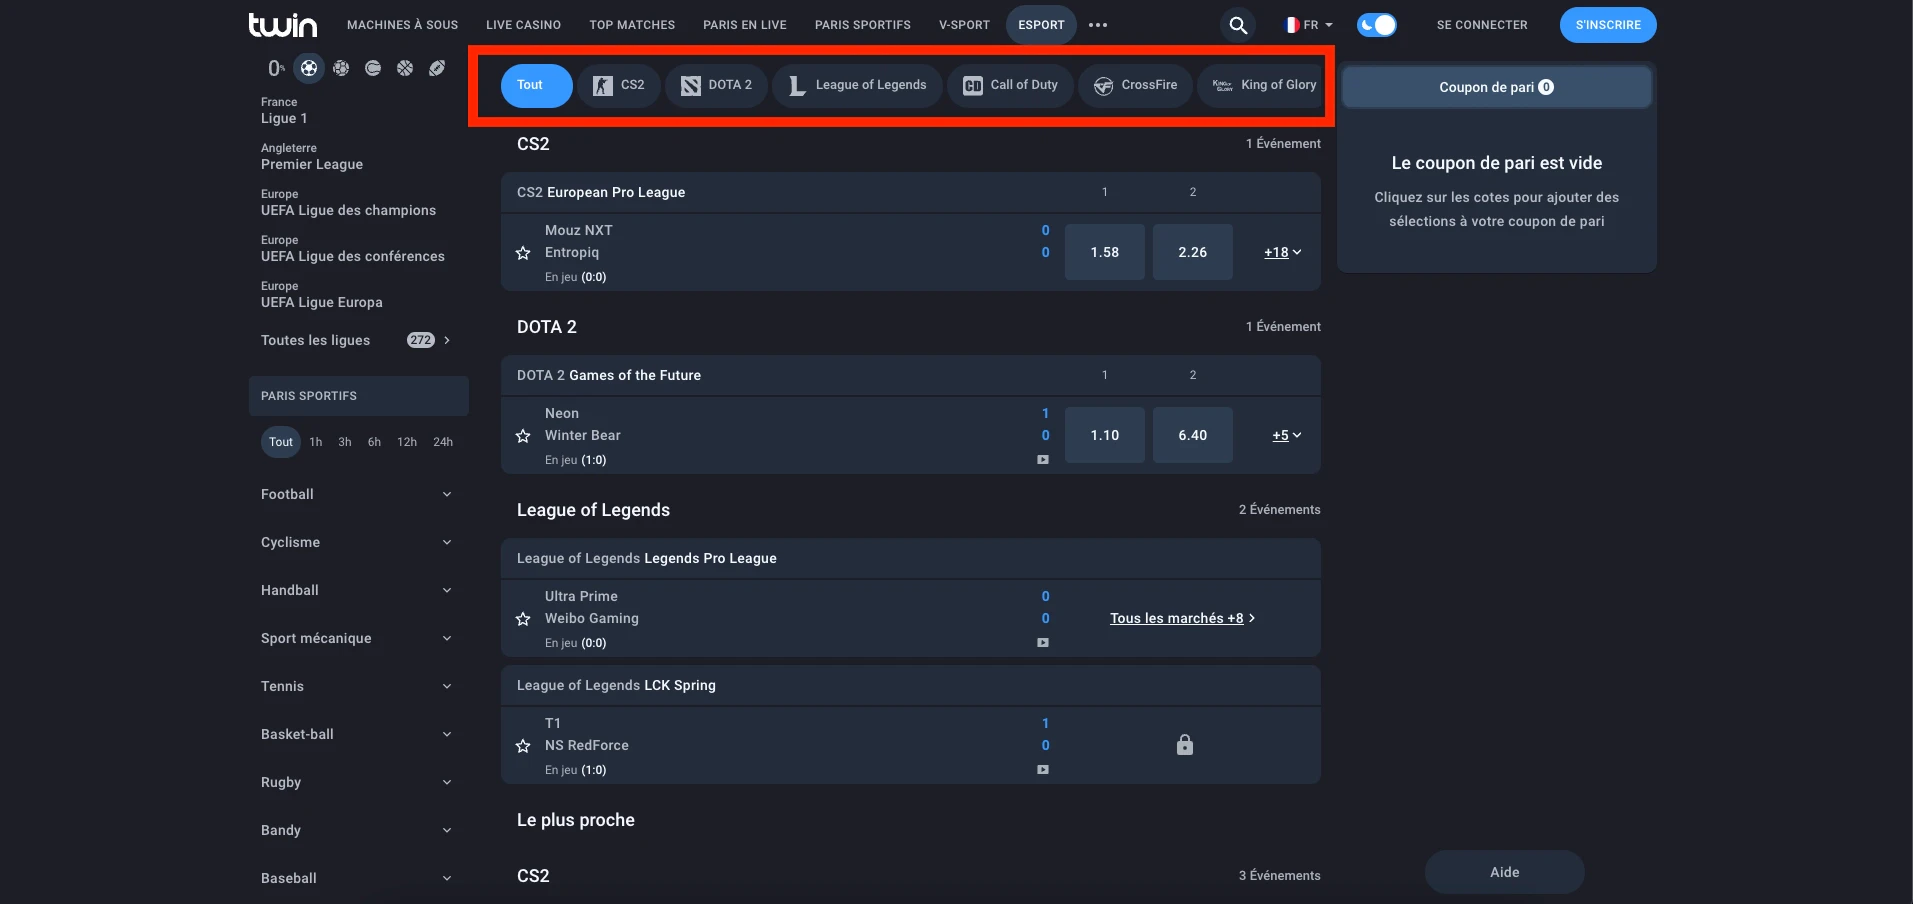This screenshot has width=1913, height=904.
Task: Go to Top Matches
Action: pyautogui.click(x=632, y=25)
